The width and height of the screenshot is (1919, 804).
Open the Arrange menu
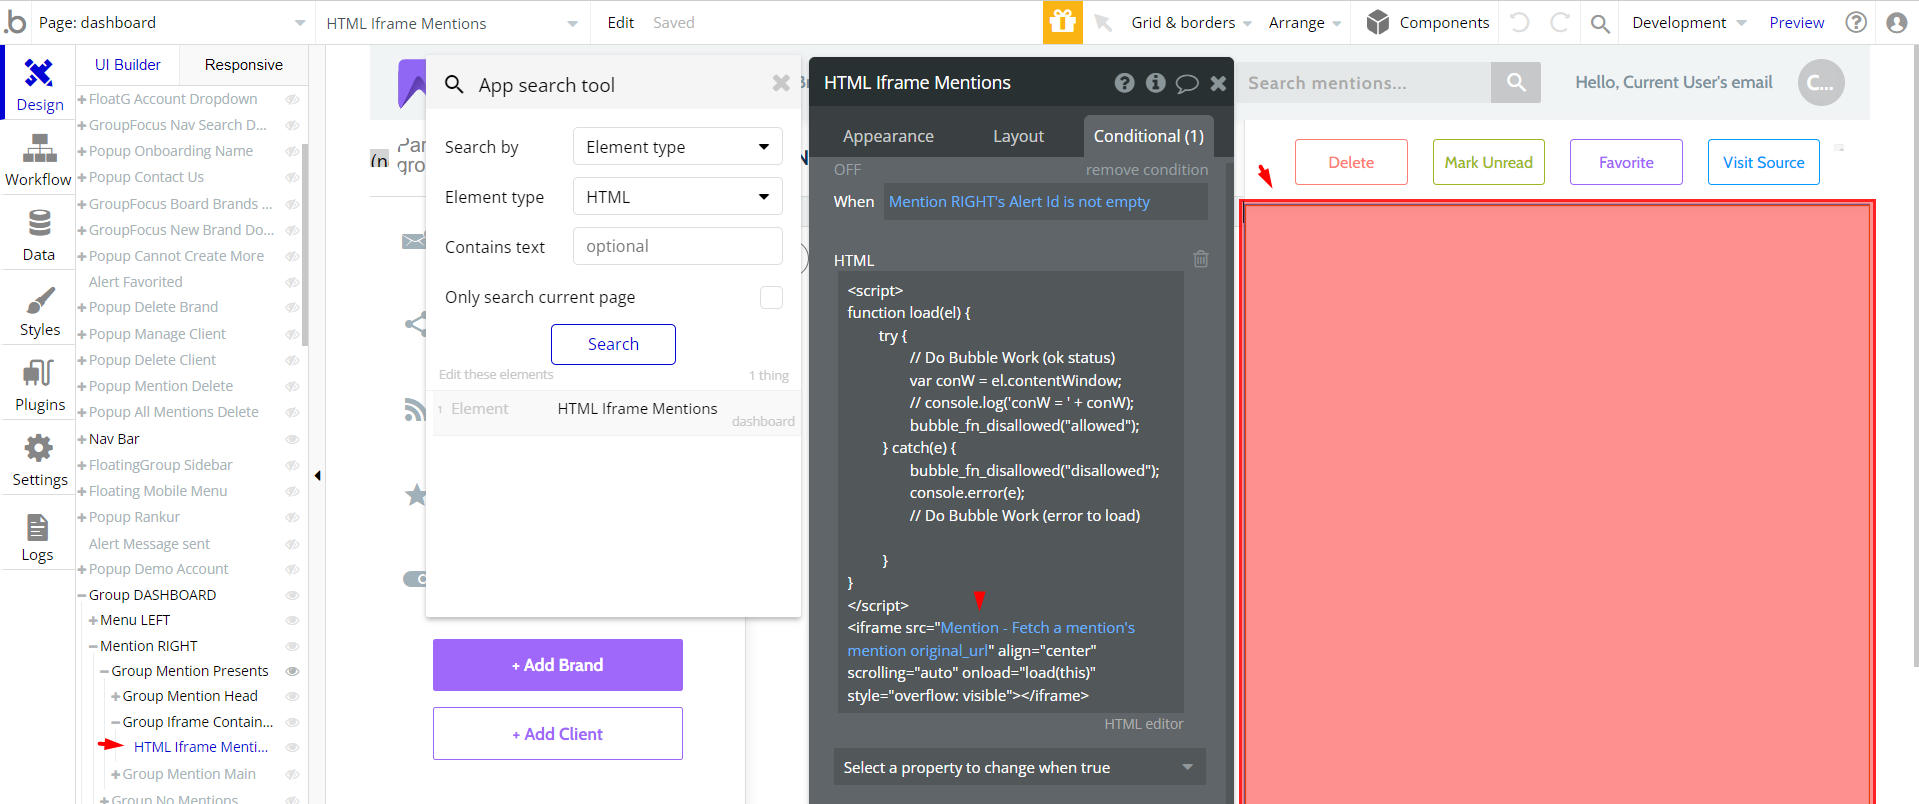(x=1304, y=22)
